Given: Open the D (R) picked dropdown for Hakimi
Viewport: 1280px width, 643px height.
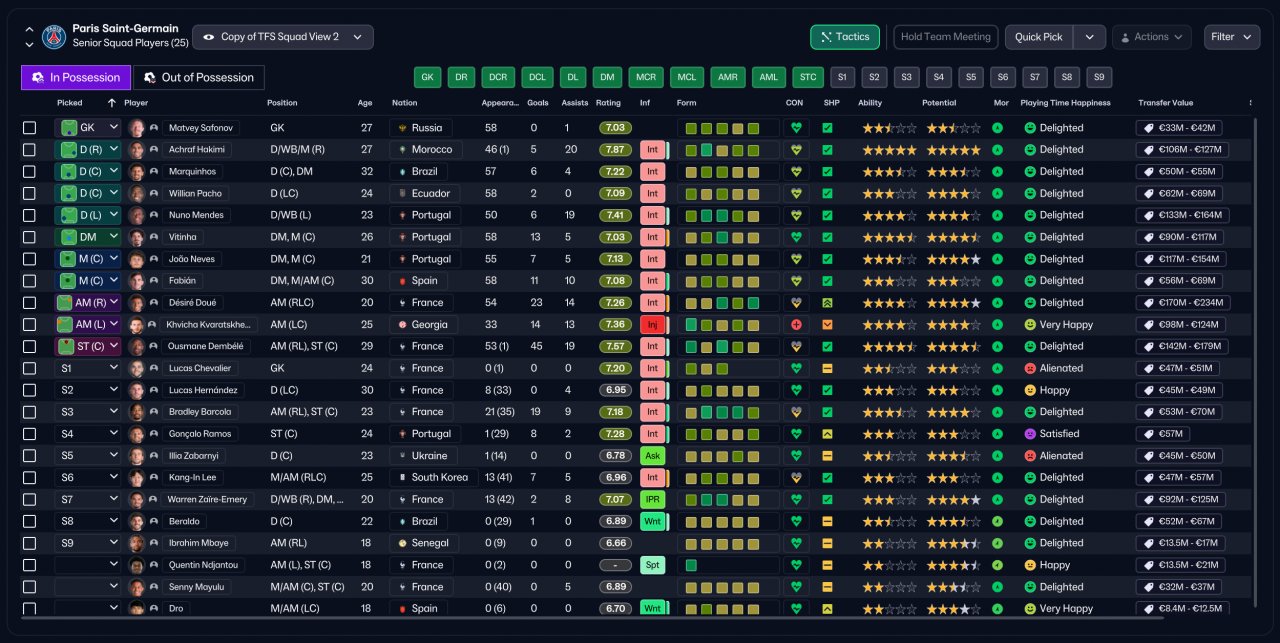Looking at the screenshot, I should click(88, 150).
